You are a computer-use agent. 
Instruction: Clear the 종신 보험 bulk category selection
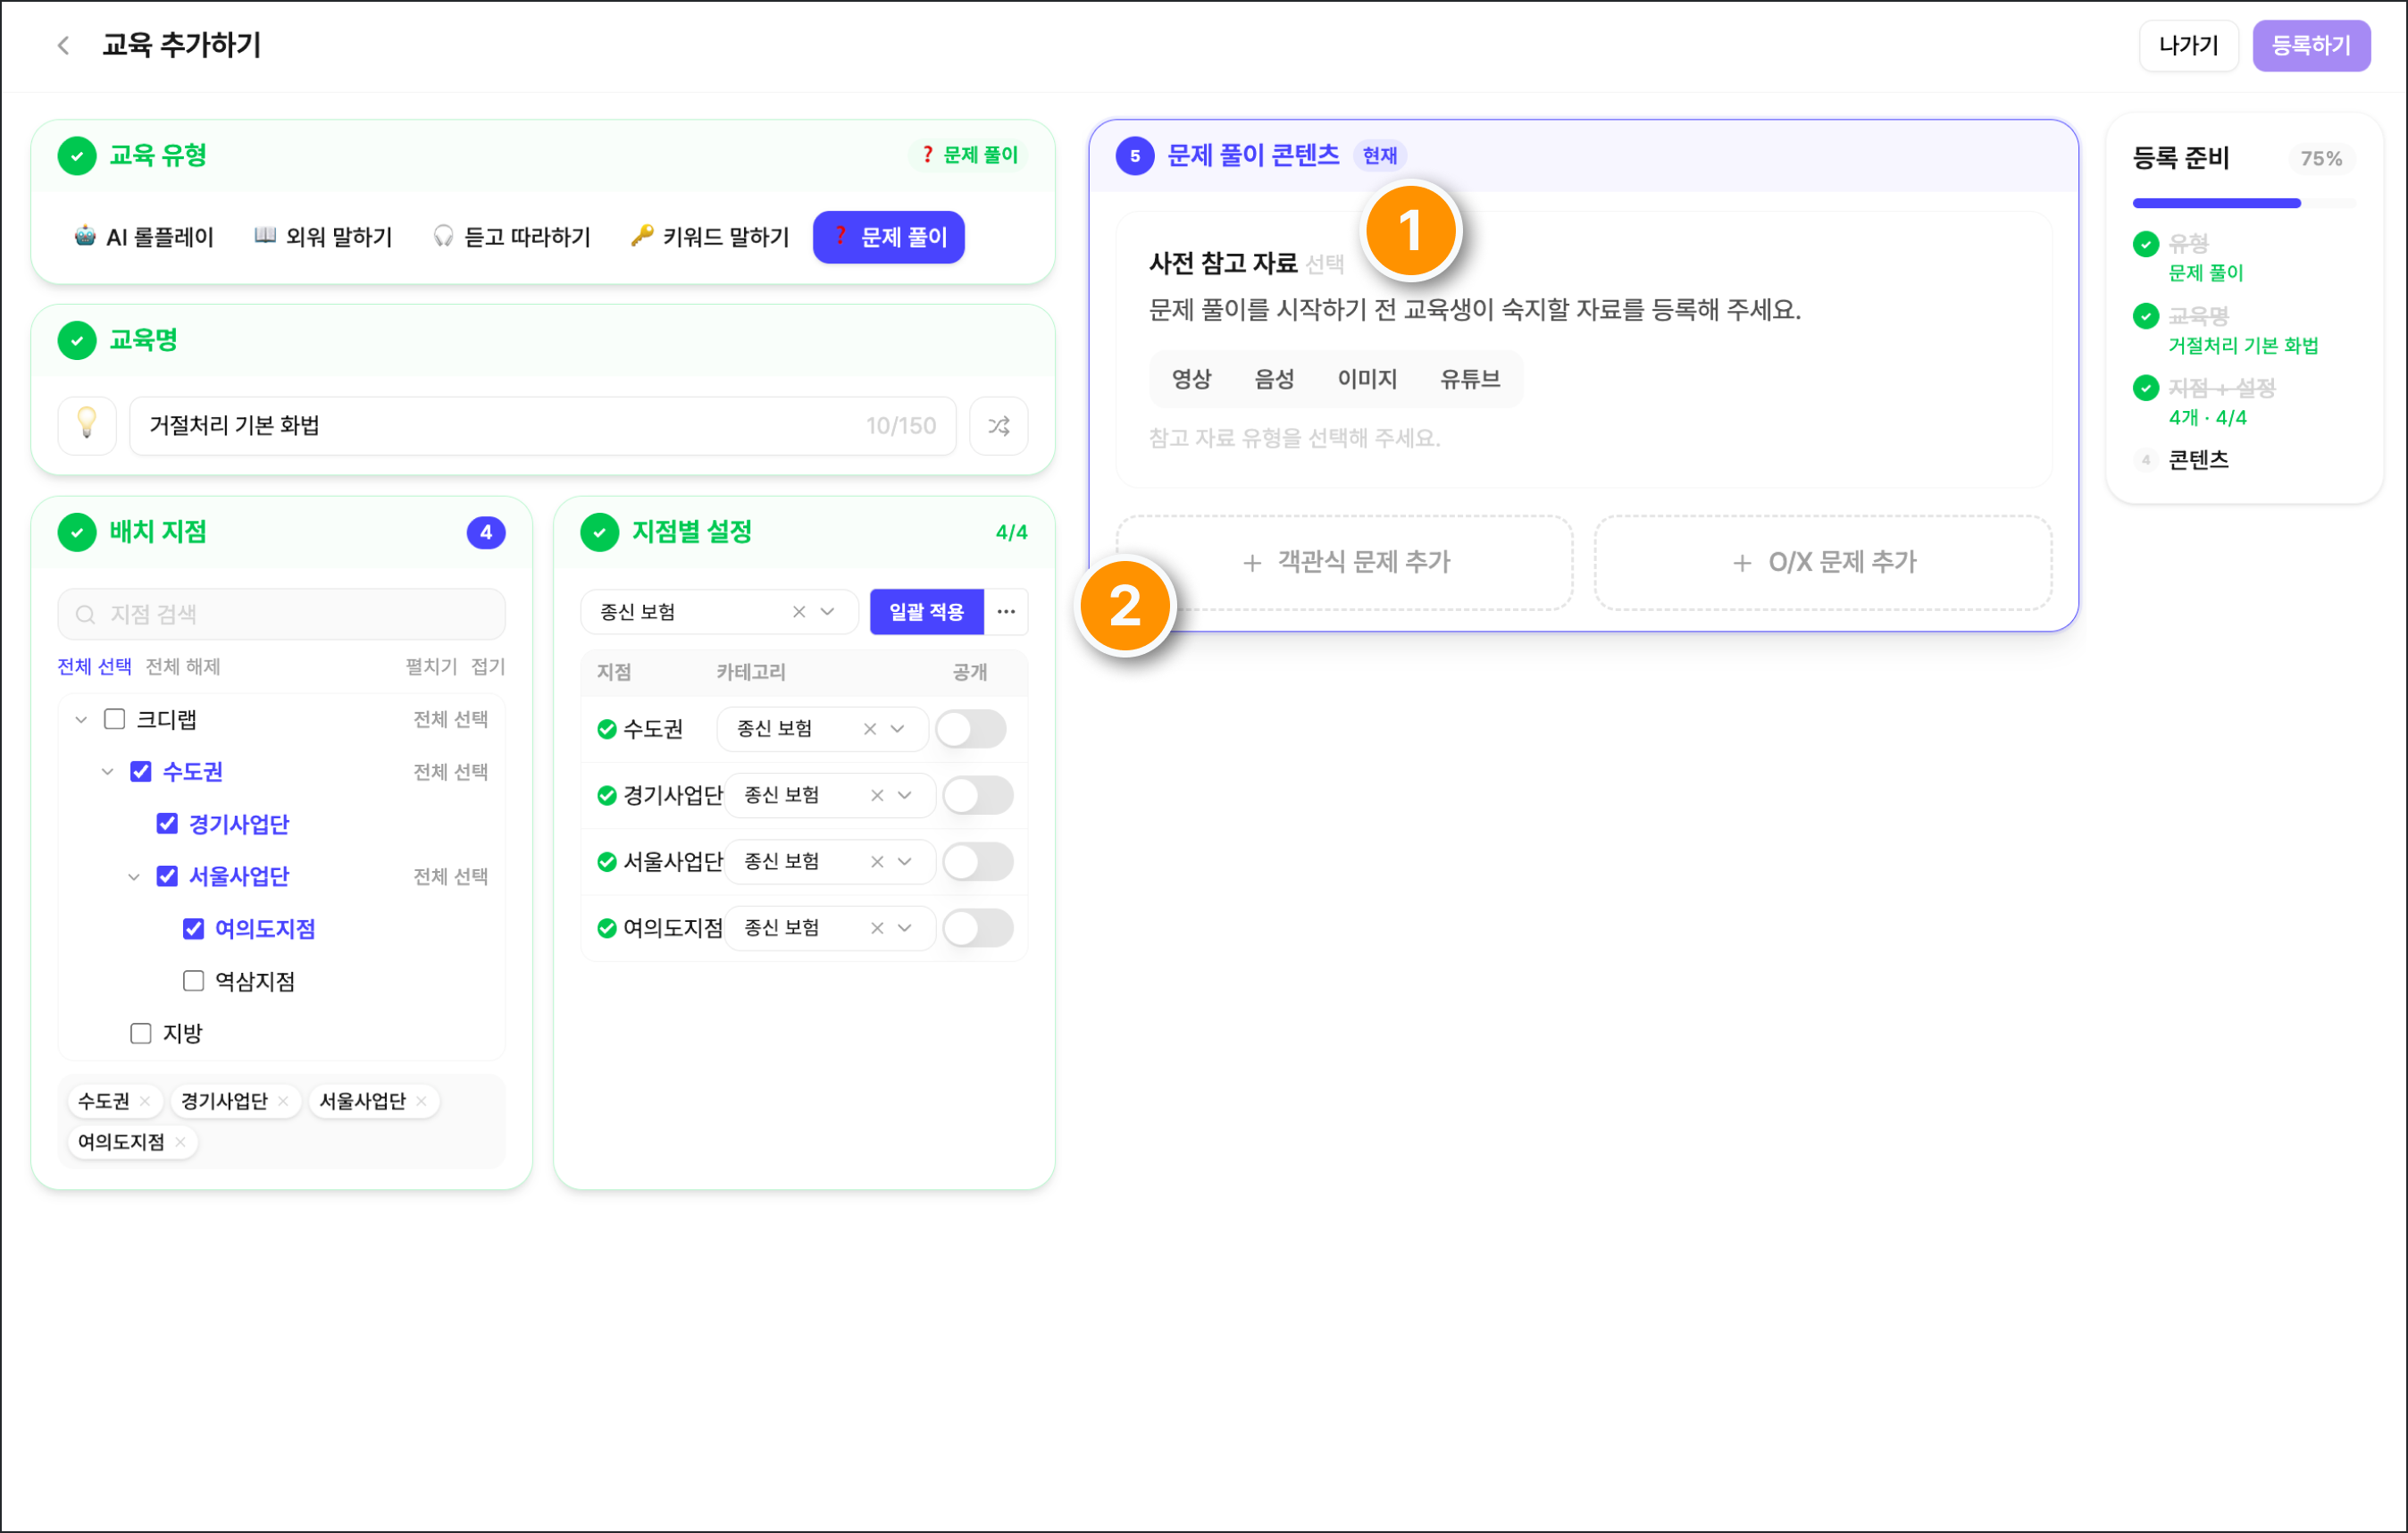[798, 611]
